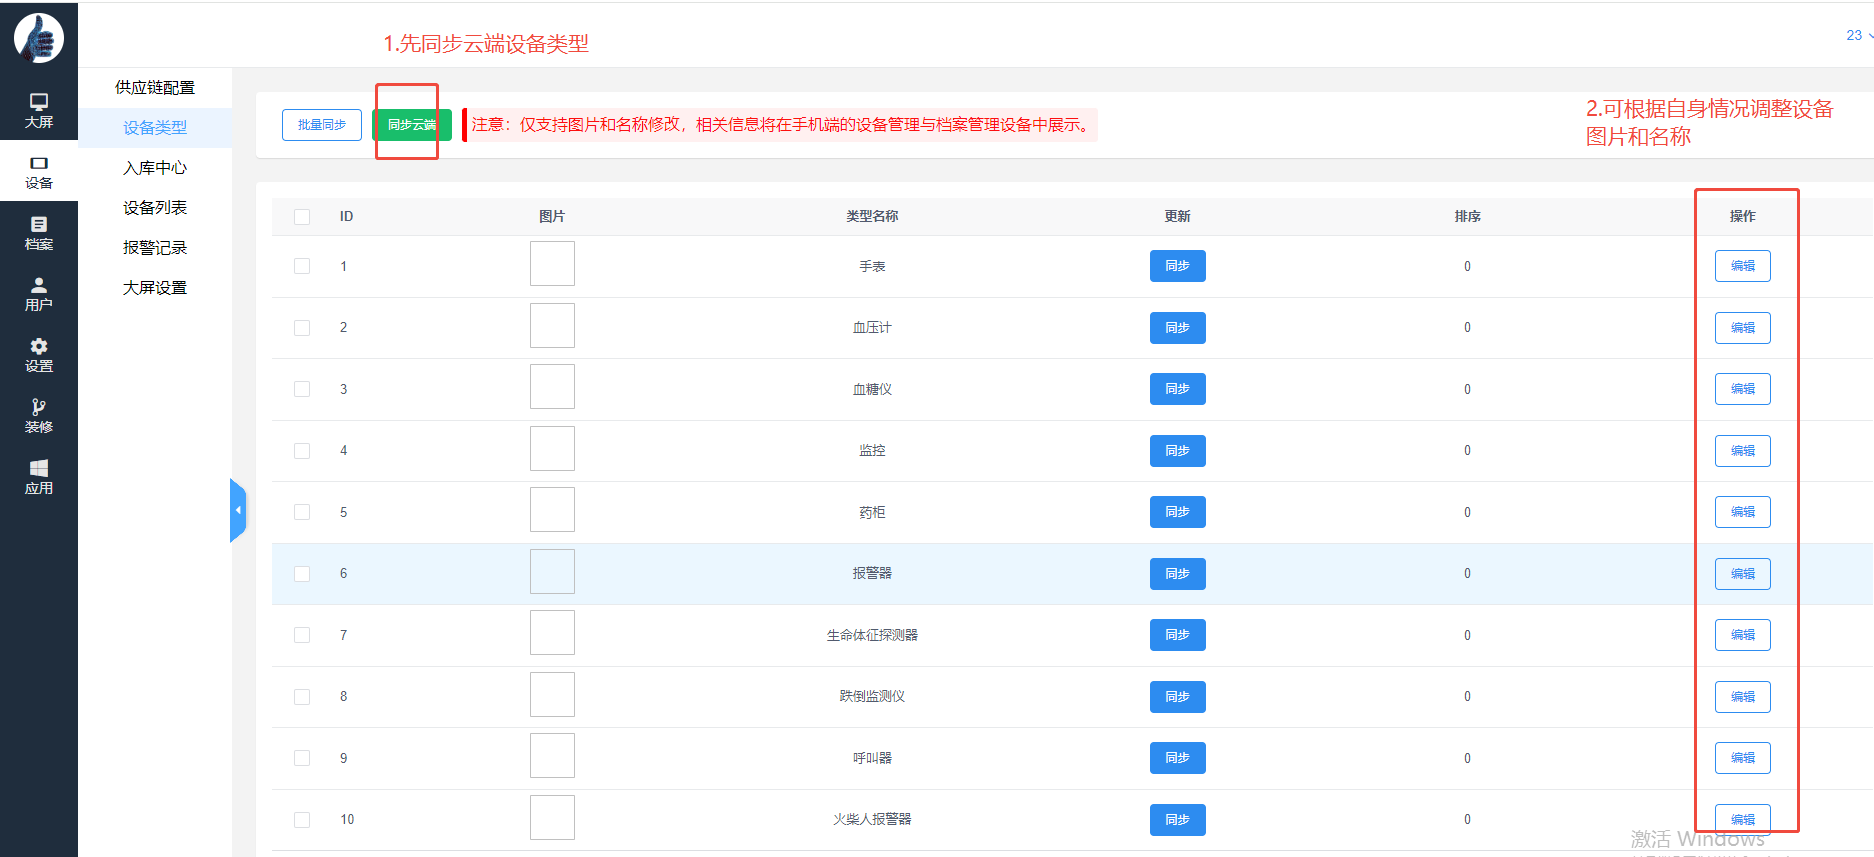Click the 批量同步 button

click(322, 125)
